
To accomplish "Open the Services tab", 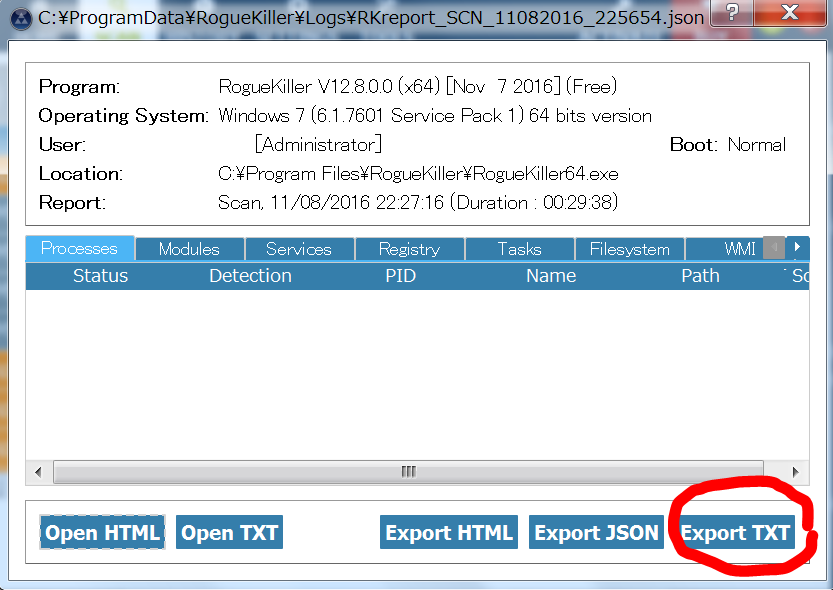I will (x=299, y=249).
